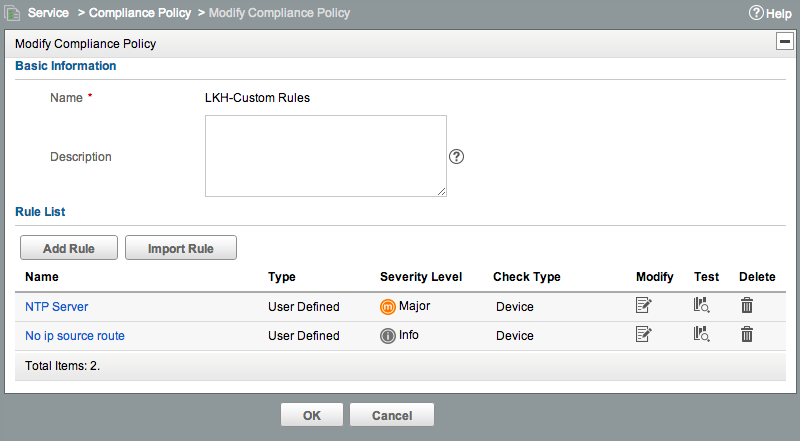
Task: Delete the No ip source route rule
Action: pos(747,334)
